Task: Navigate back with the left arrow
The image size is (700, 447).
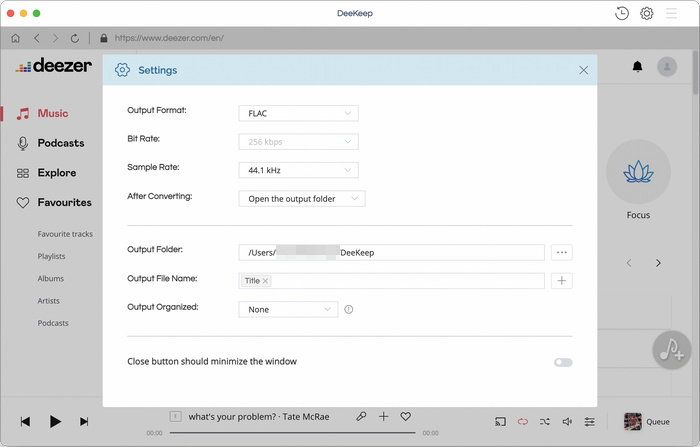Action: [37, 38]
